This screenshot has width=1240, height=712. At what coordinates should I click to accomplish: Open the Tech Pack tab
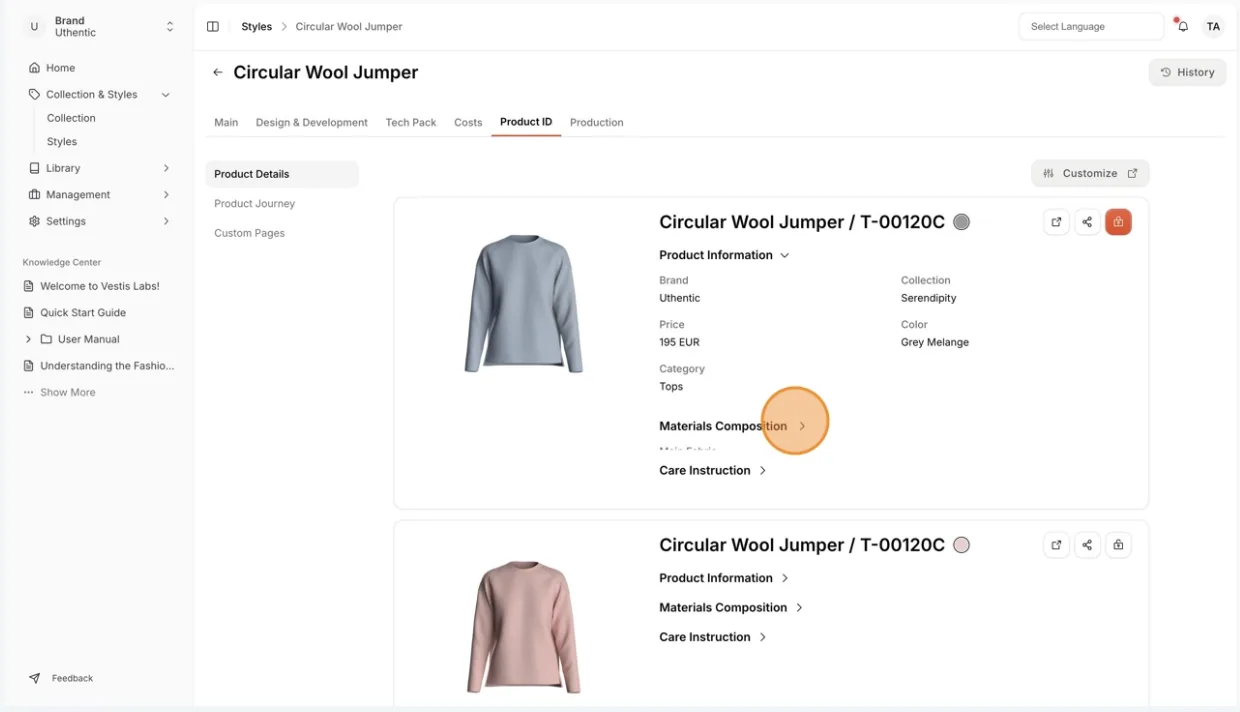[411, 122]
